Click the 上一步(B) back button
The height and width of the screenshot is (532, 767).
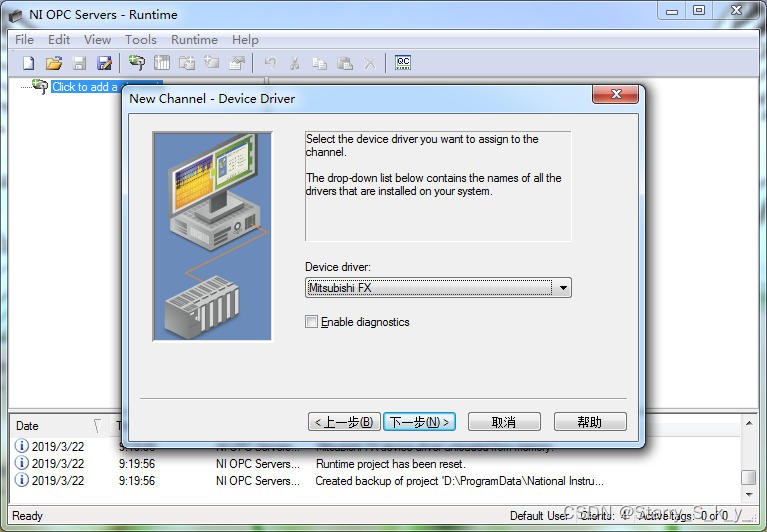[x=344, y=421]
